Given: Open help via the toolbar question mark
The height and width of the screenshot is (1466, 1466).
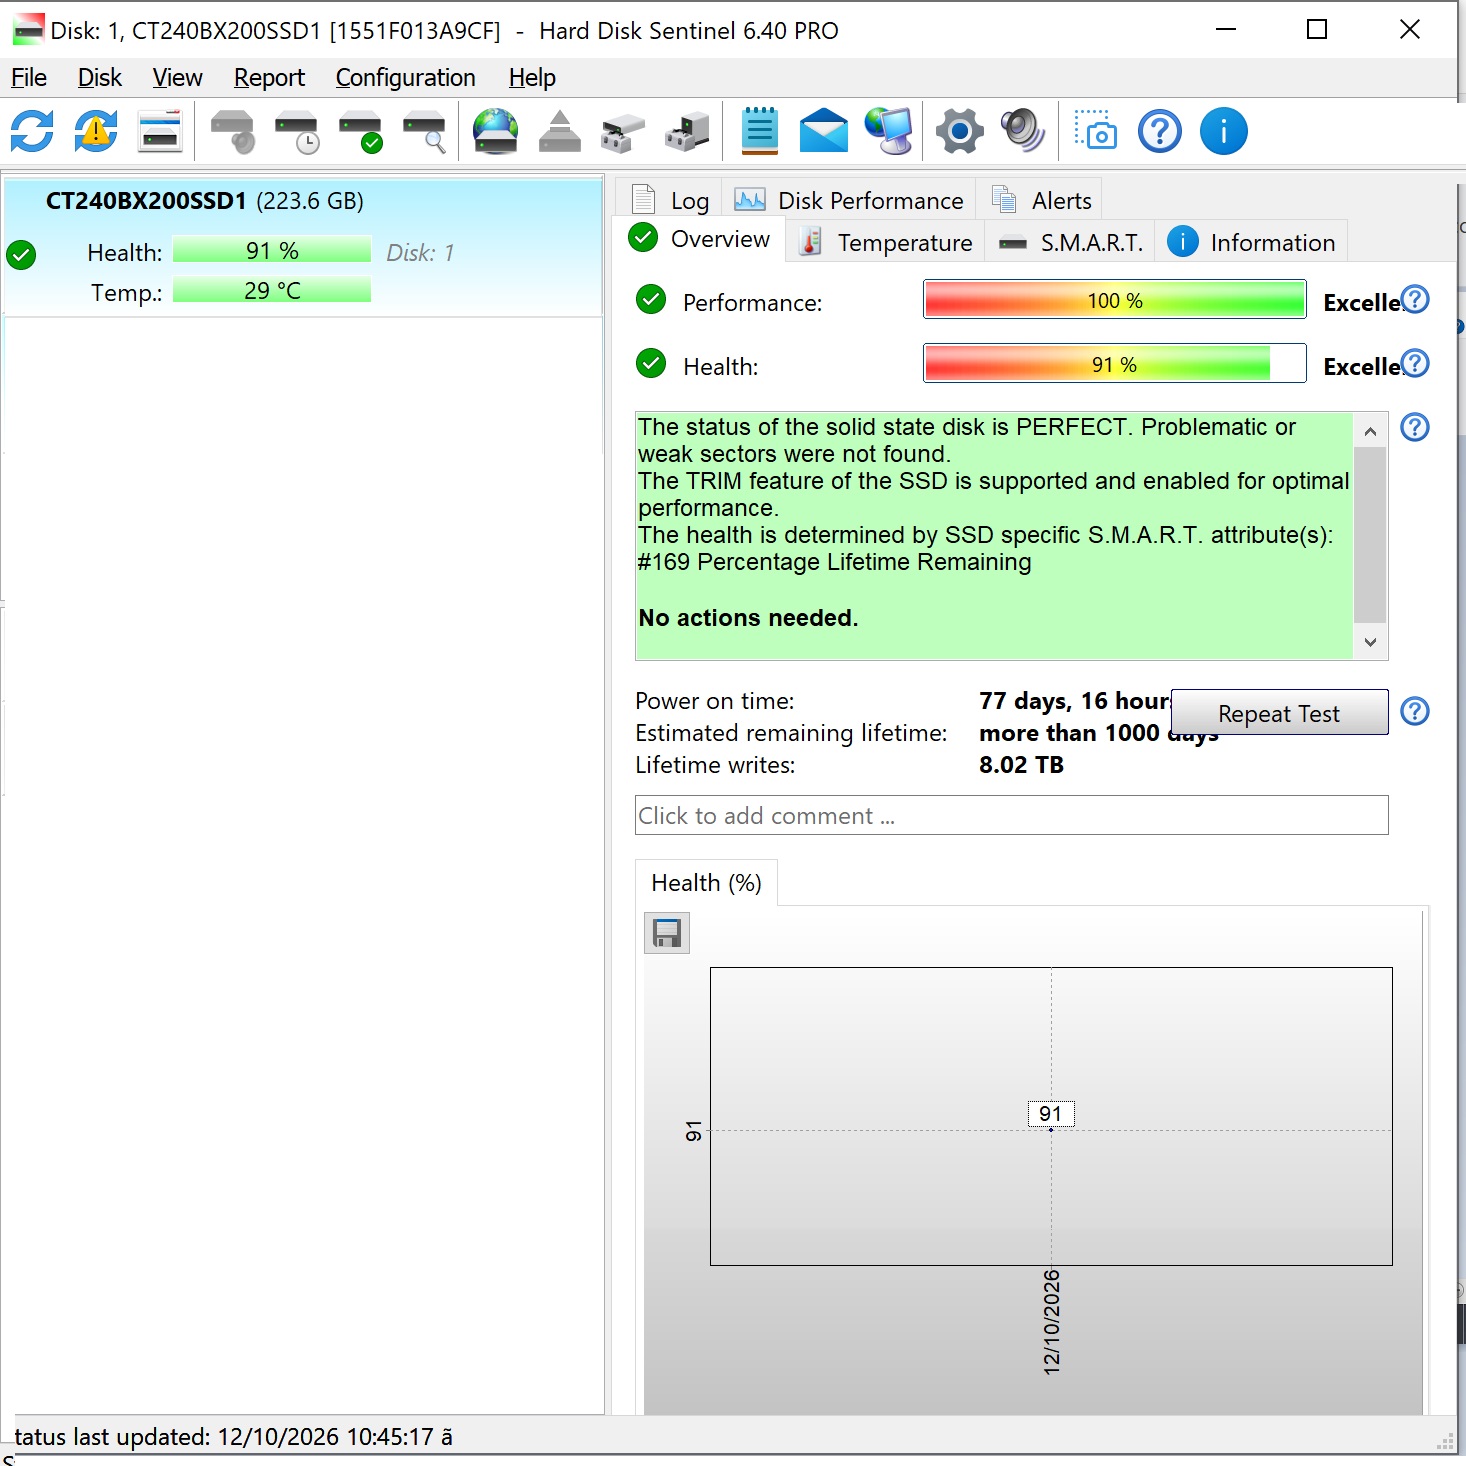Looking at the screenshot, I should [1160, 131].
